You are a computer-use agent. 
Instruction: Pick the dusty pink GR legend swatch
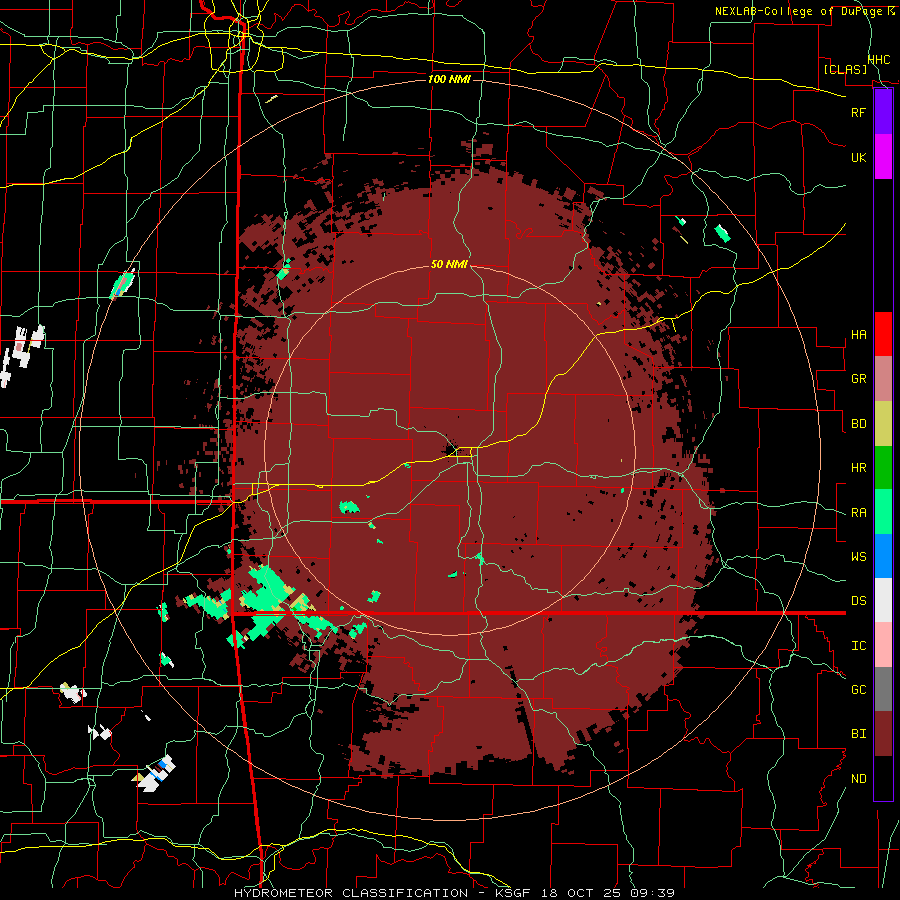coord(883,379)
